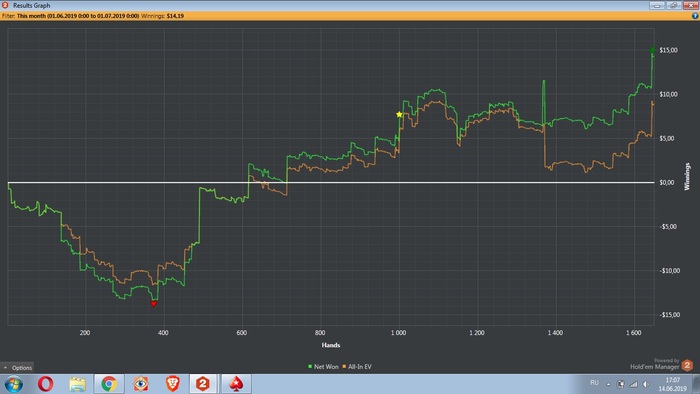Click the -$15,00 axis value
Viewport: 700px width, 394px height.
coord(669,315)
